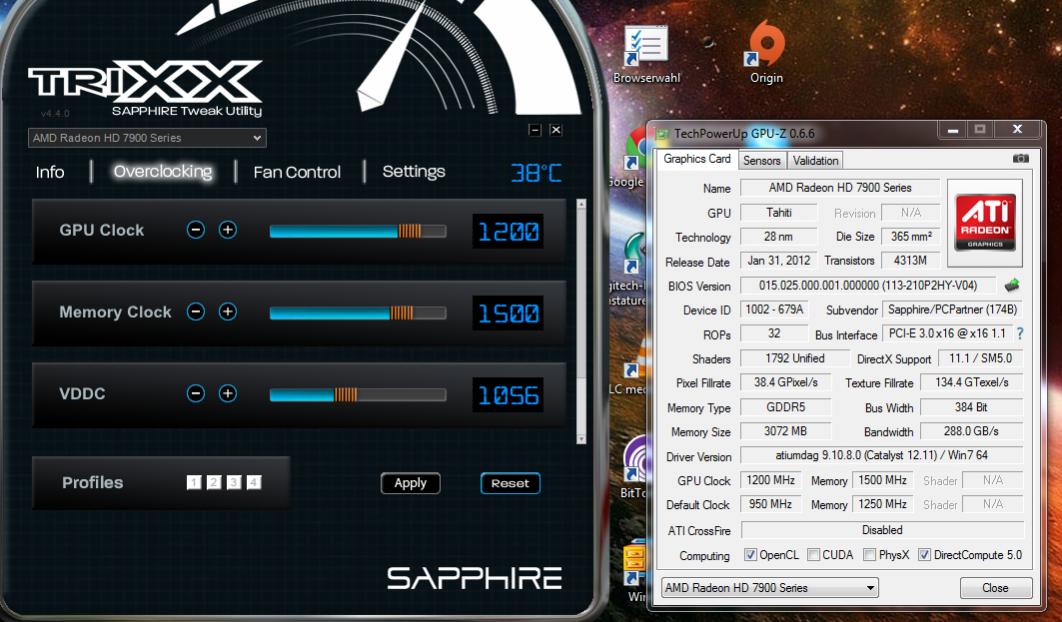Open the Fan Control tab
The width and height of the screenshot is (1062, 622).
(x=297, y=172)
